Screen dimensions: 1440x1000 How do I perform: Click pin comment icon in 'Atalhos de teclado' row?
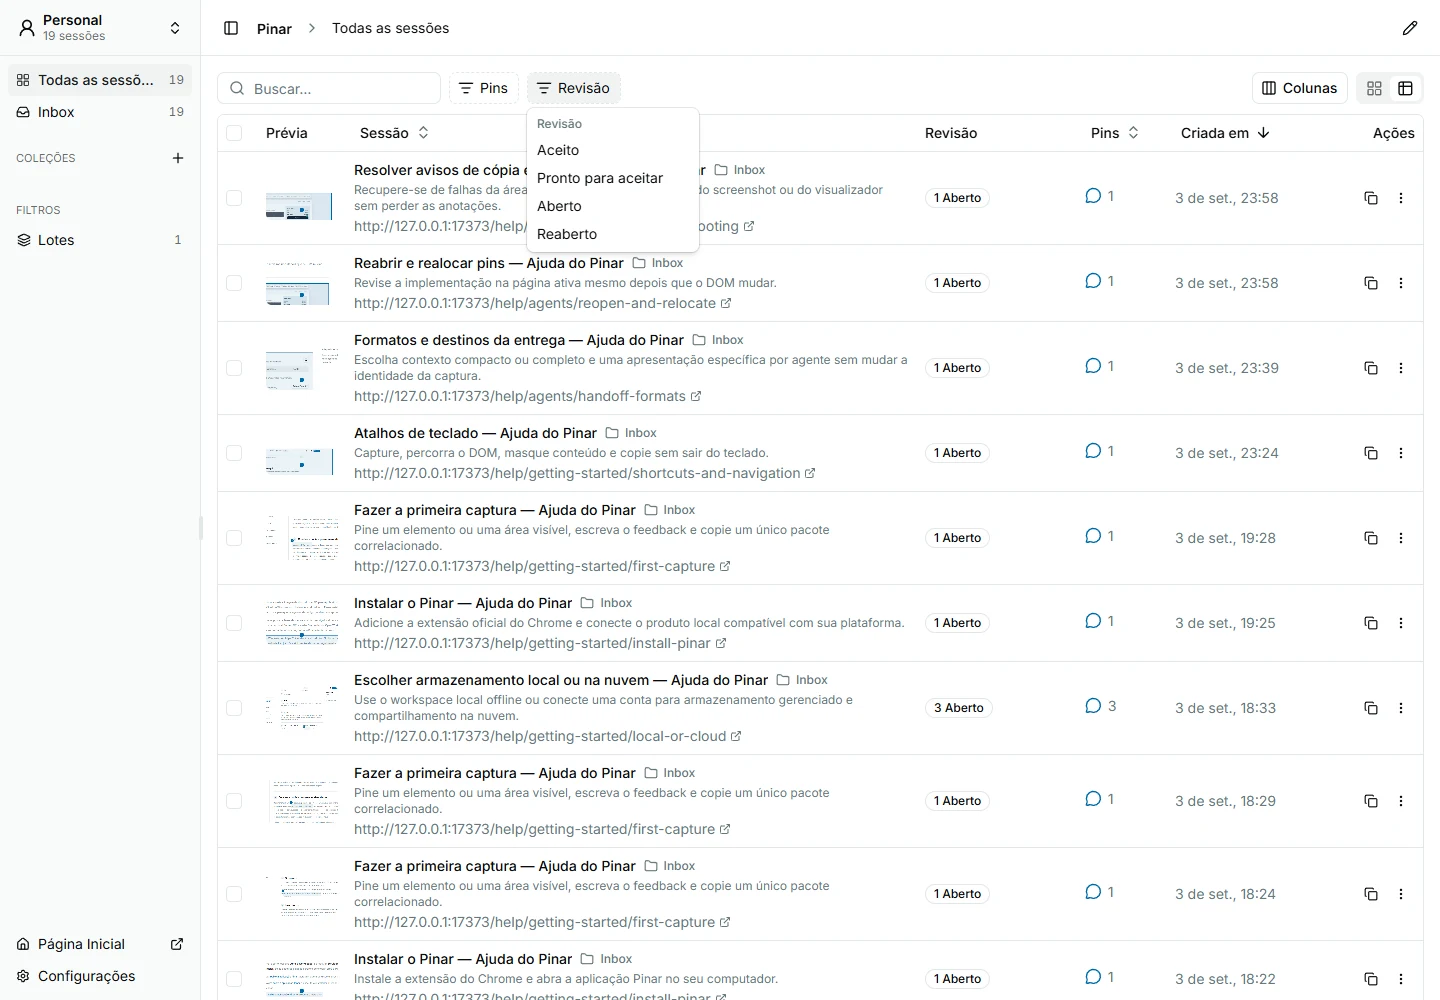pyautogui.click(x=1093, y=451)
